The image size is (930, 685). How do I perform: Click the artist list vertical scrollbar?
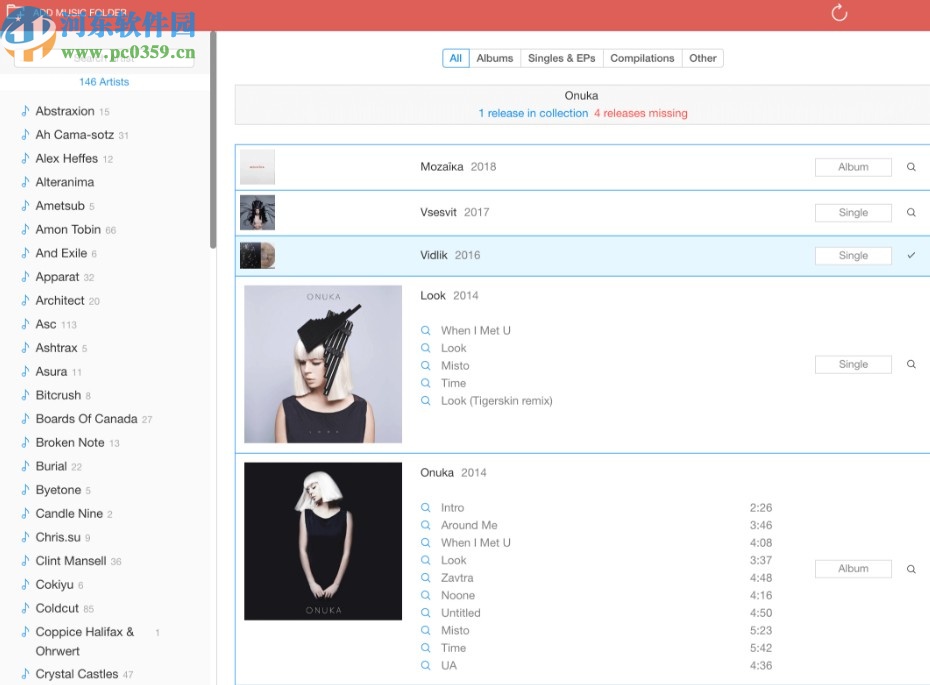point(212,140)
